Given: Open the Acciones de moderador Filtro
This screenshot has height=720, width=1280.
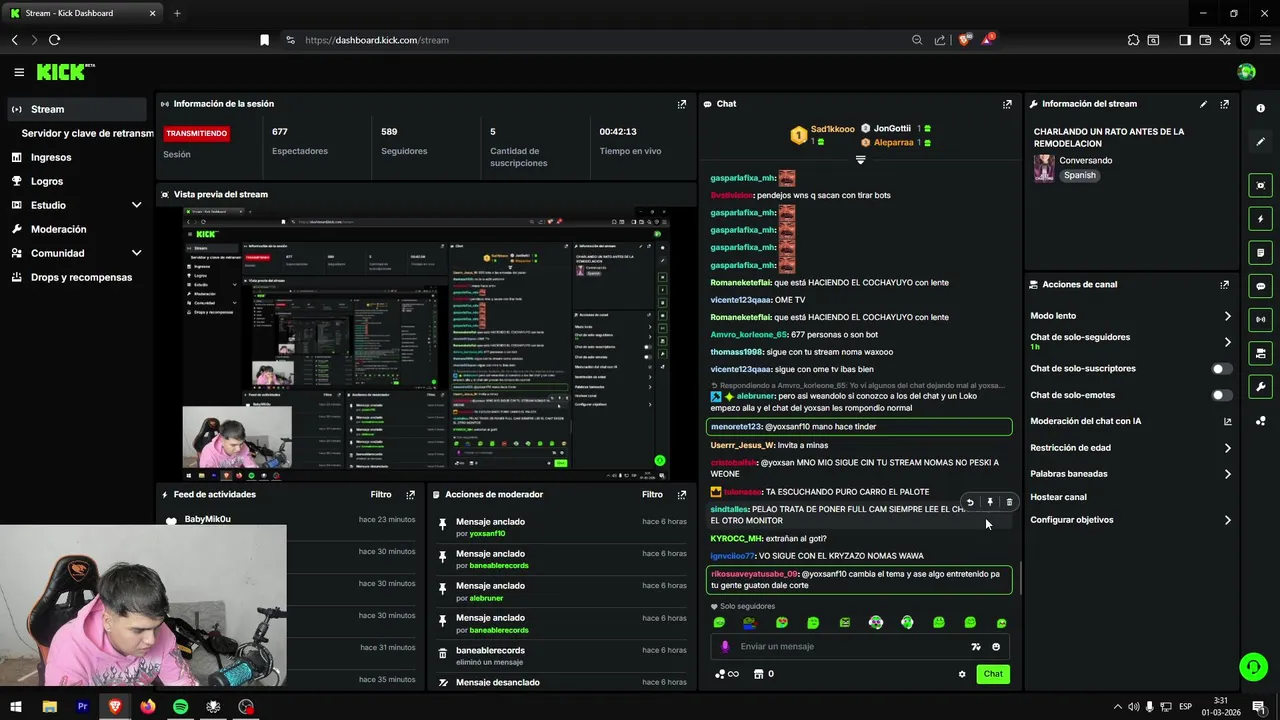Looking at the screenshot, I should pos(652,495).
